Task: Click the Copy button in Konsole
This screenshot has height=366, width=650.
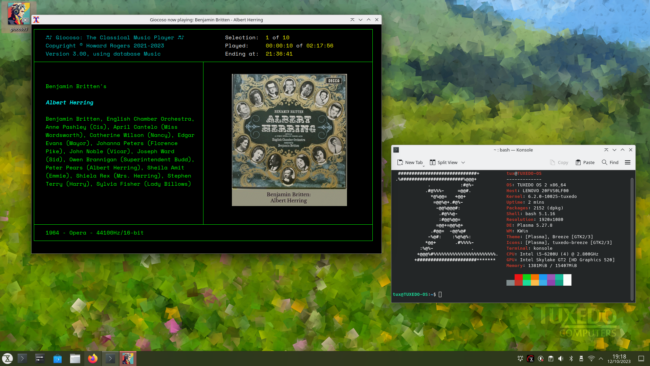Action: 559,162
